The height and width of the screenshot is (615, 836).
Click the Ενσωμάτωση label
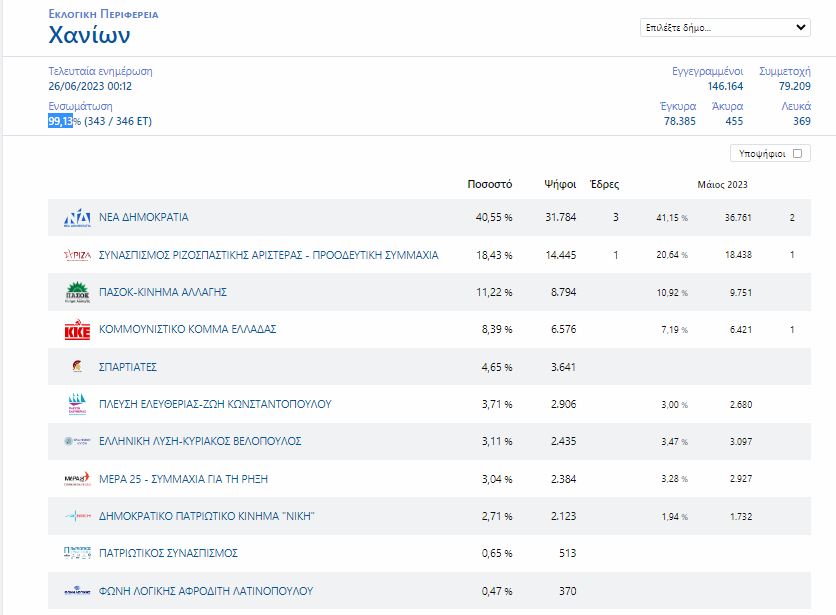coord(81,106)
